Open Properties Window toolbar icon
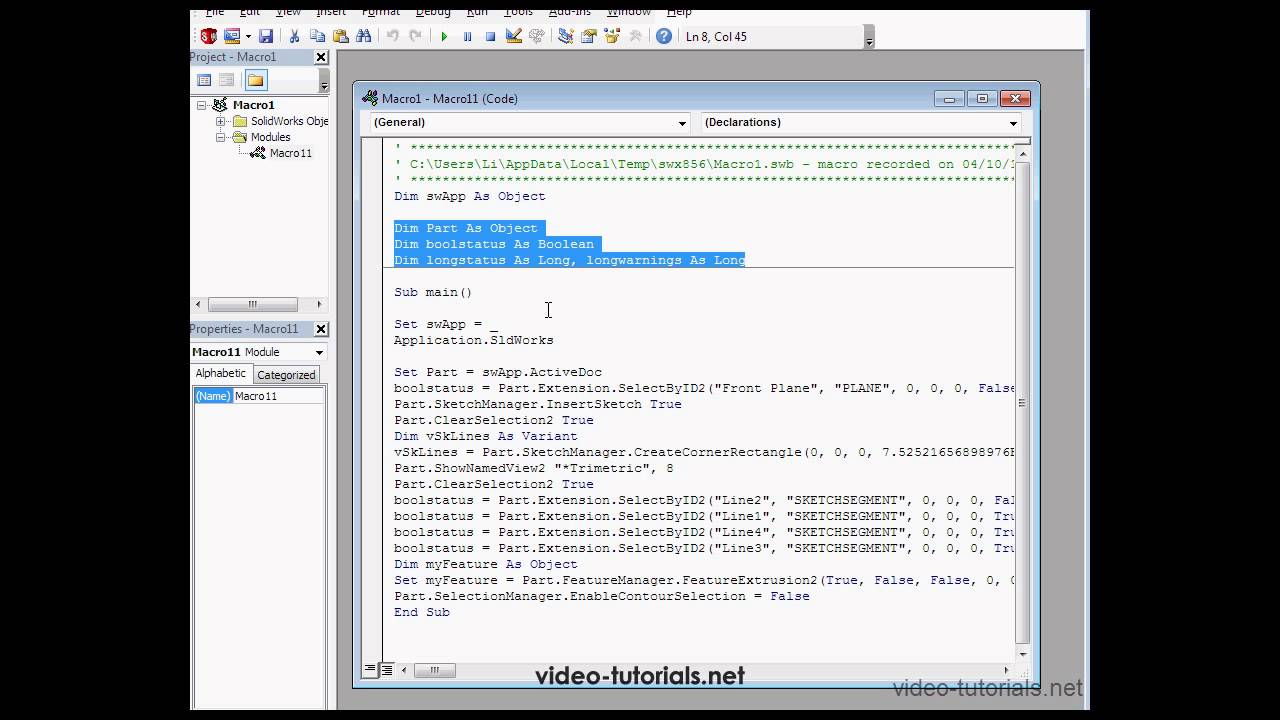This screenshot has height=720, width=1280. [588, 36]
